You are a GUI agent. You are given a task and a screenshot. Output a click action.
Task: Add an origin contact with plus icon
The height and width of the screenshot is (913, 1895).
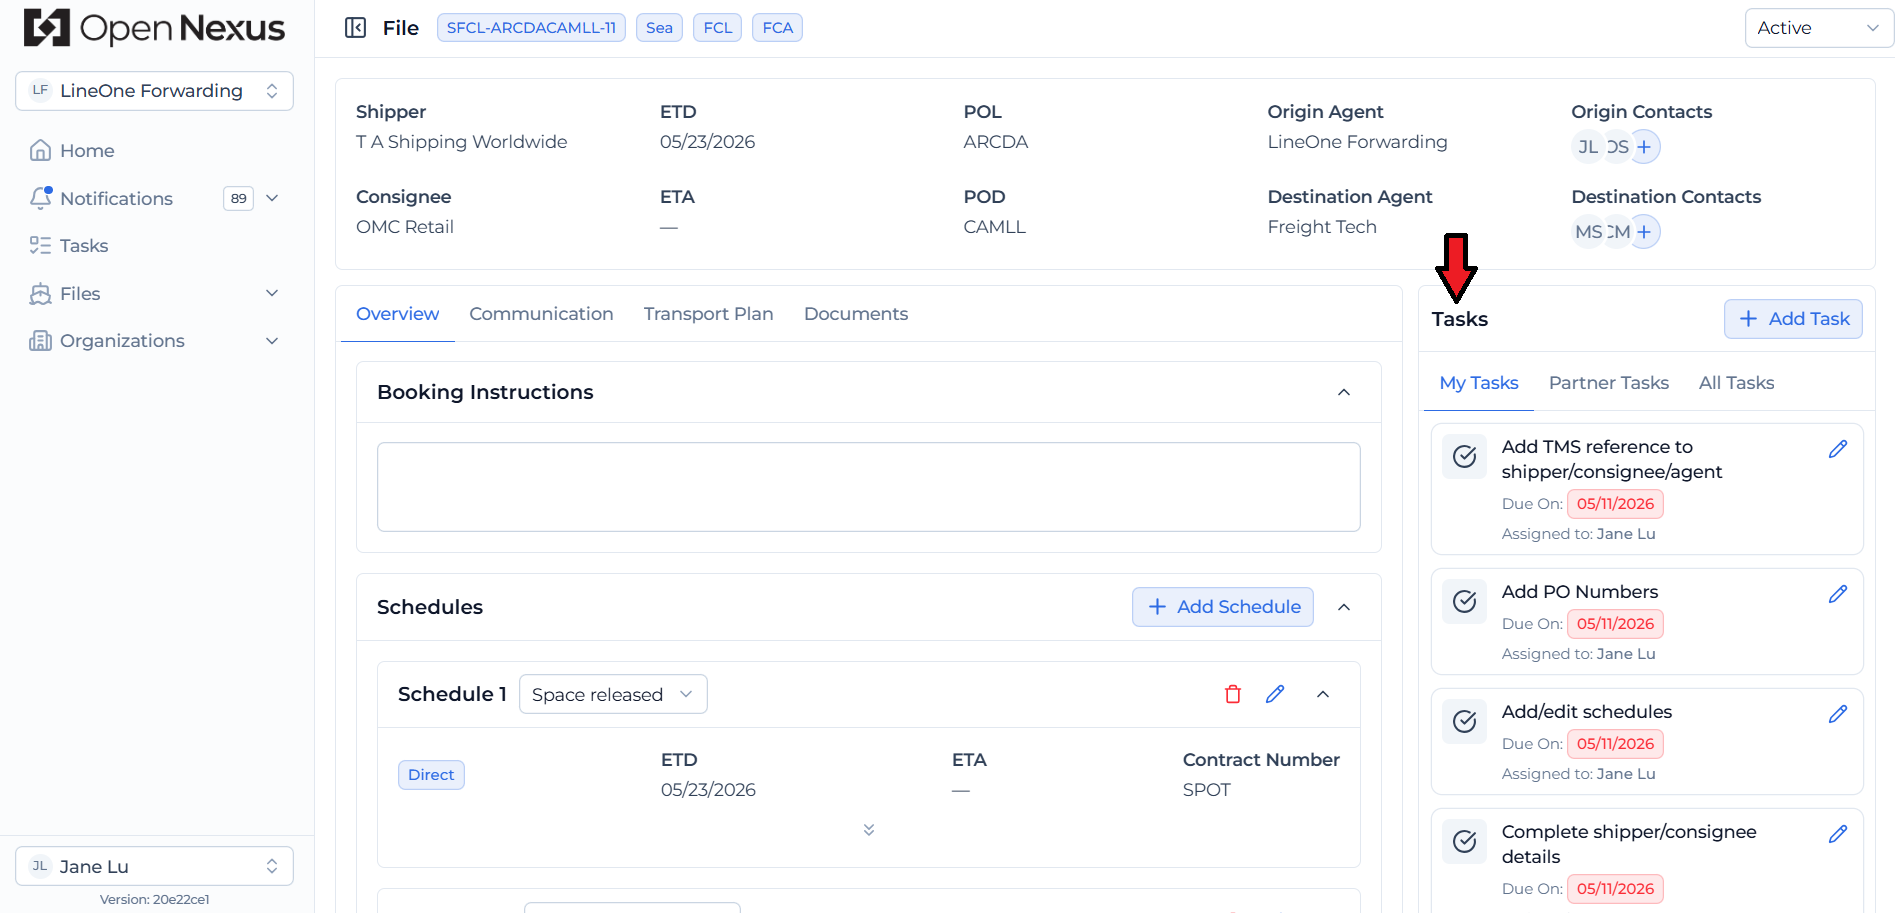pos(1644,147)
